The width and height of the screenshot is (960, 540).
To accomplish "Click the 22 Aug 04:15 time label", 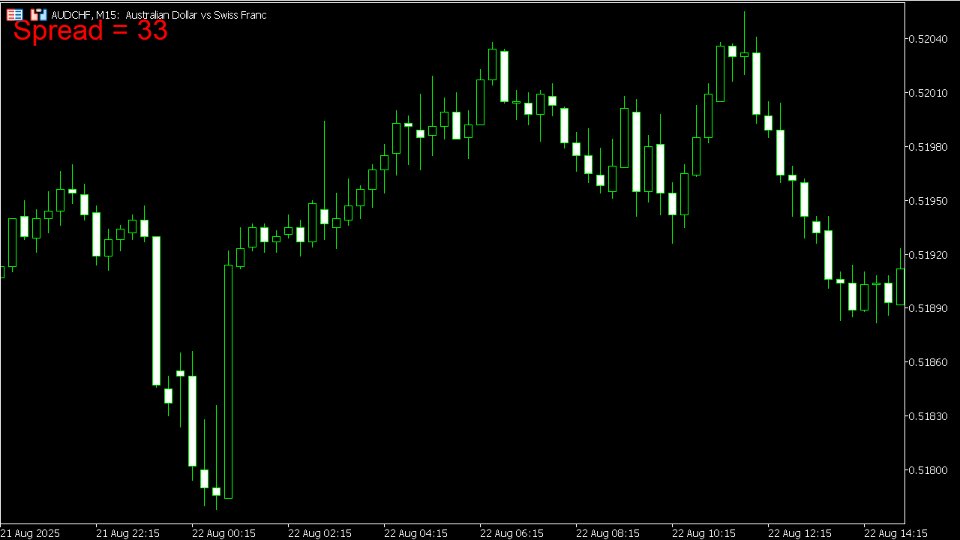I will [416, 533].
